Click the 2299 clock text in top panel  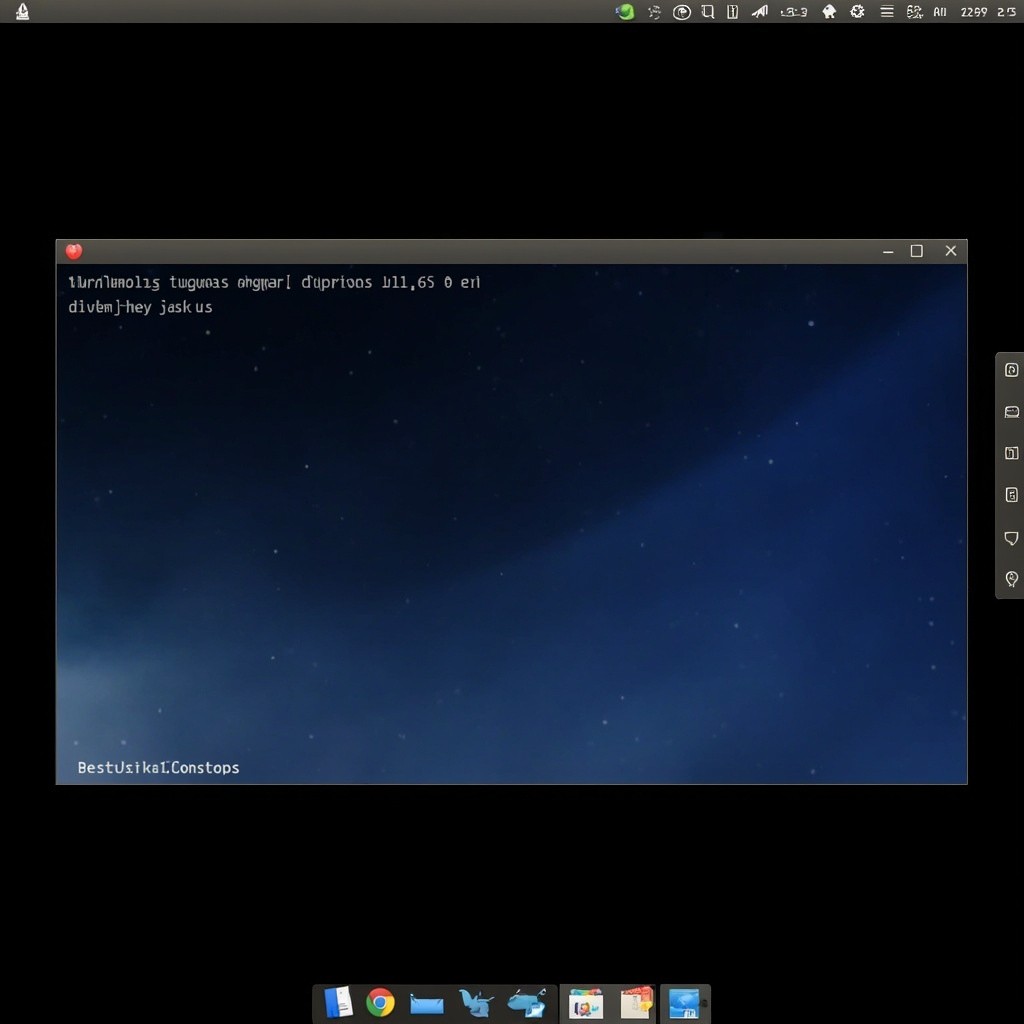point(973,12)
